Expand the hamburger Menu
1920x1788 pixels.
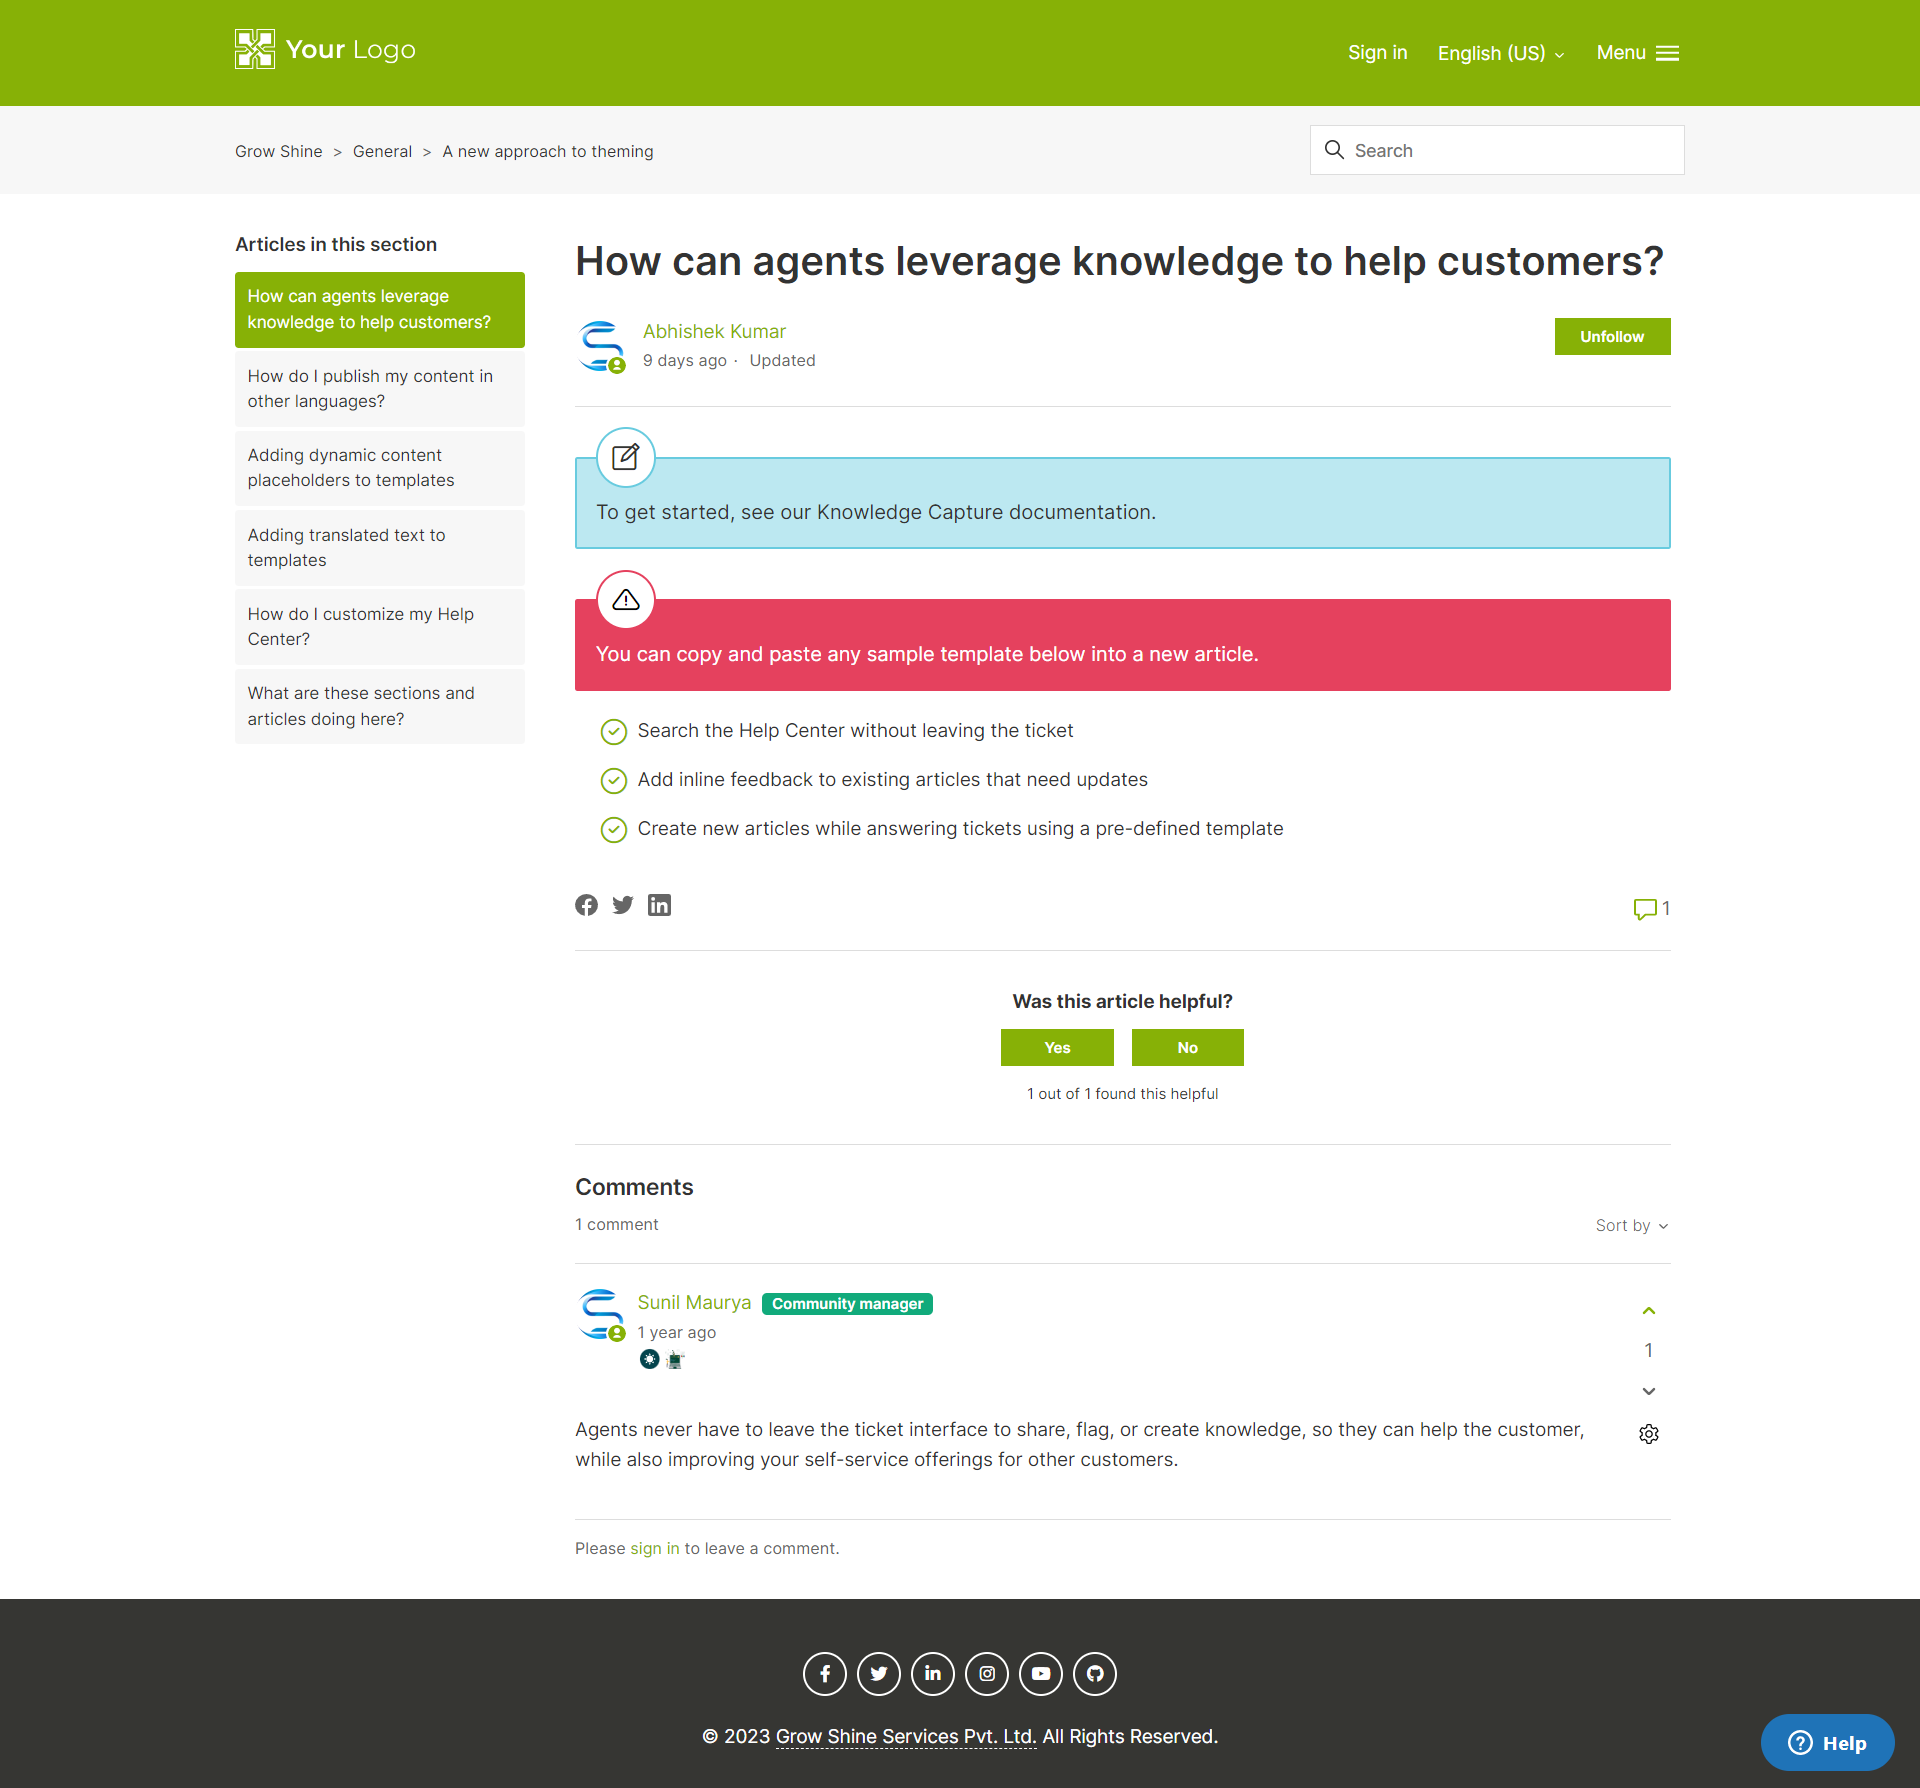point(1637,53)
